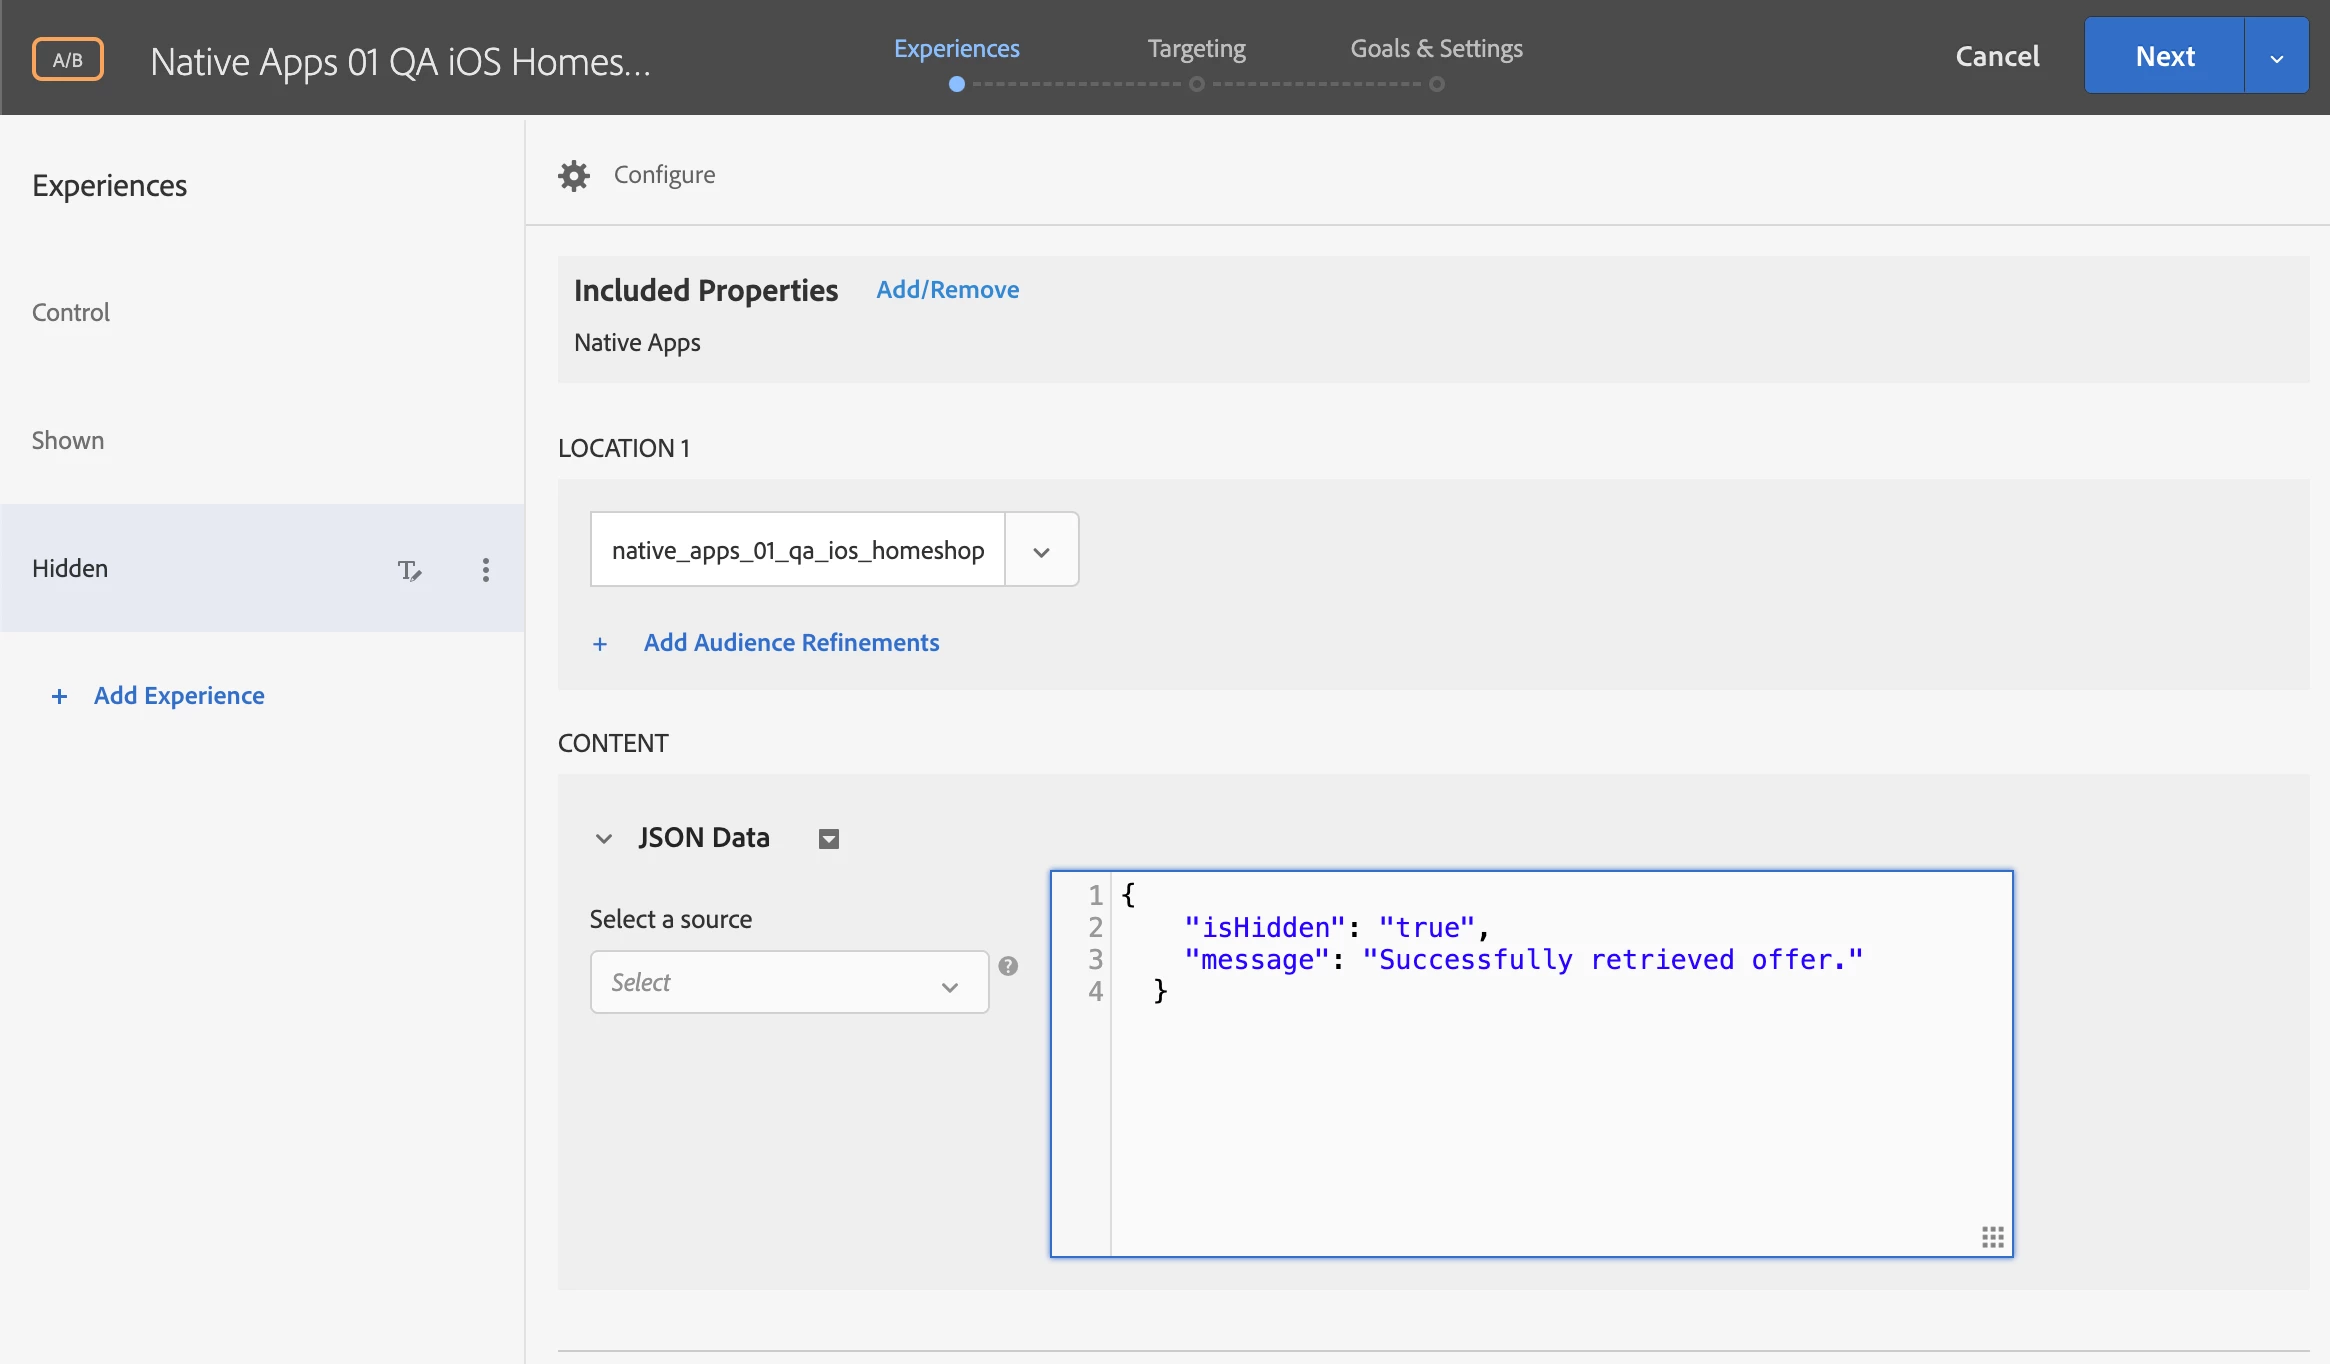Viewport: 2330px width, 1364px height.
Task: Click the Add/Remove properties link
Action: point(947,290)
